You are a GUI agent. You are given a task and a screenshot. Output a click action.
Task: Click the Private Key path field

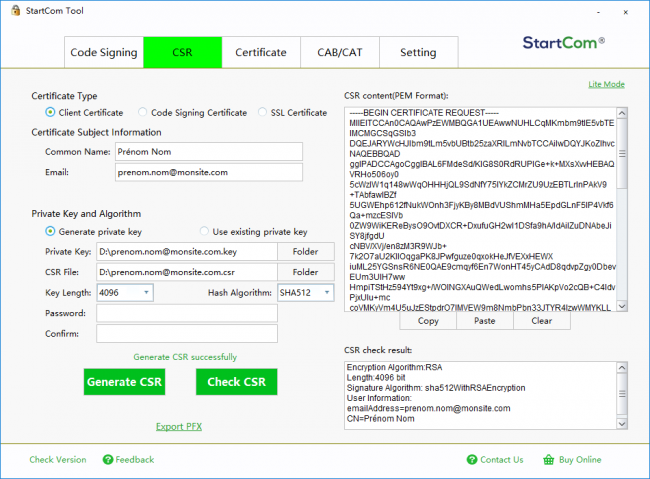tap(187, 252)
